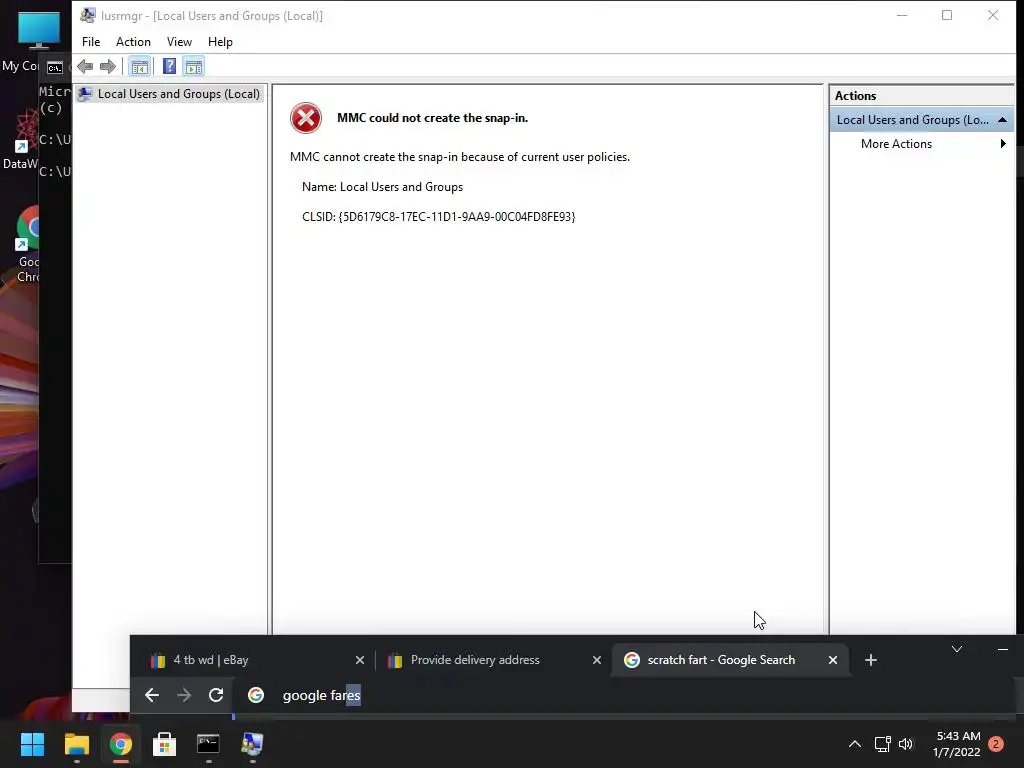Screen dimensions: 1024x768
Task: Close the 'Provide delivery address' tab
Action: pyautogui.click(x=596, y=660)
